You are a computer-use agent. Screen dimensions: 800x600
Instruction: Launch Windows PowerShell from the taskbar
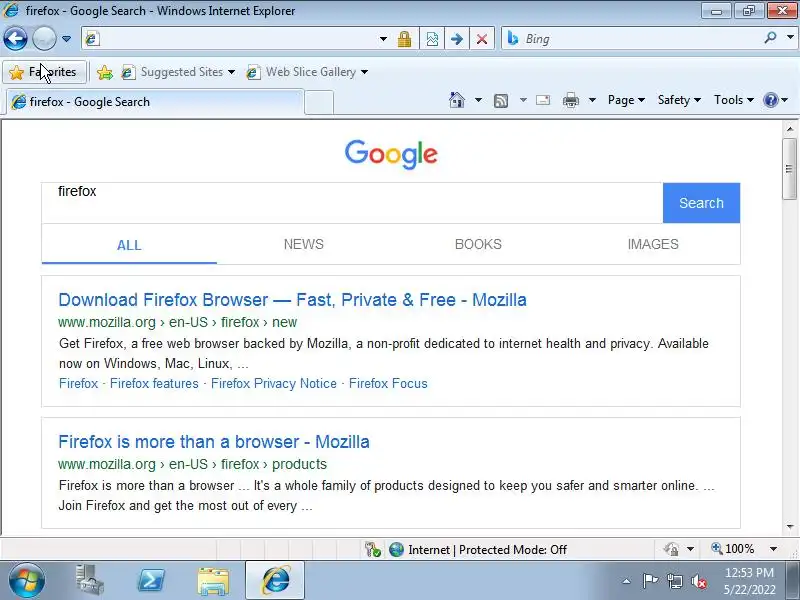(x=152, y=581)
